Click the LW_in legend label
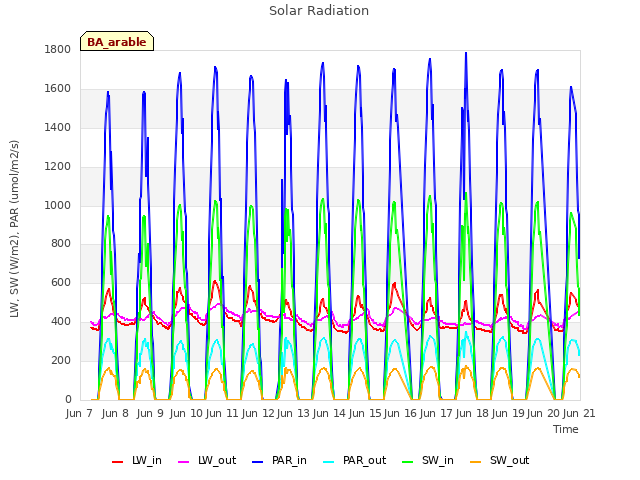 point(147,460)
